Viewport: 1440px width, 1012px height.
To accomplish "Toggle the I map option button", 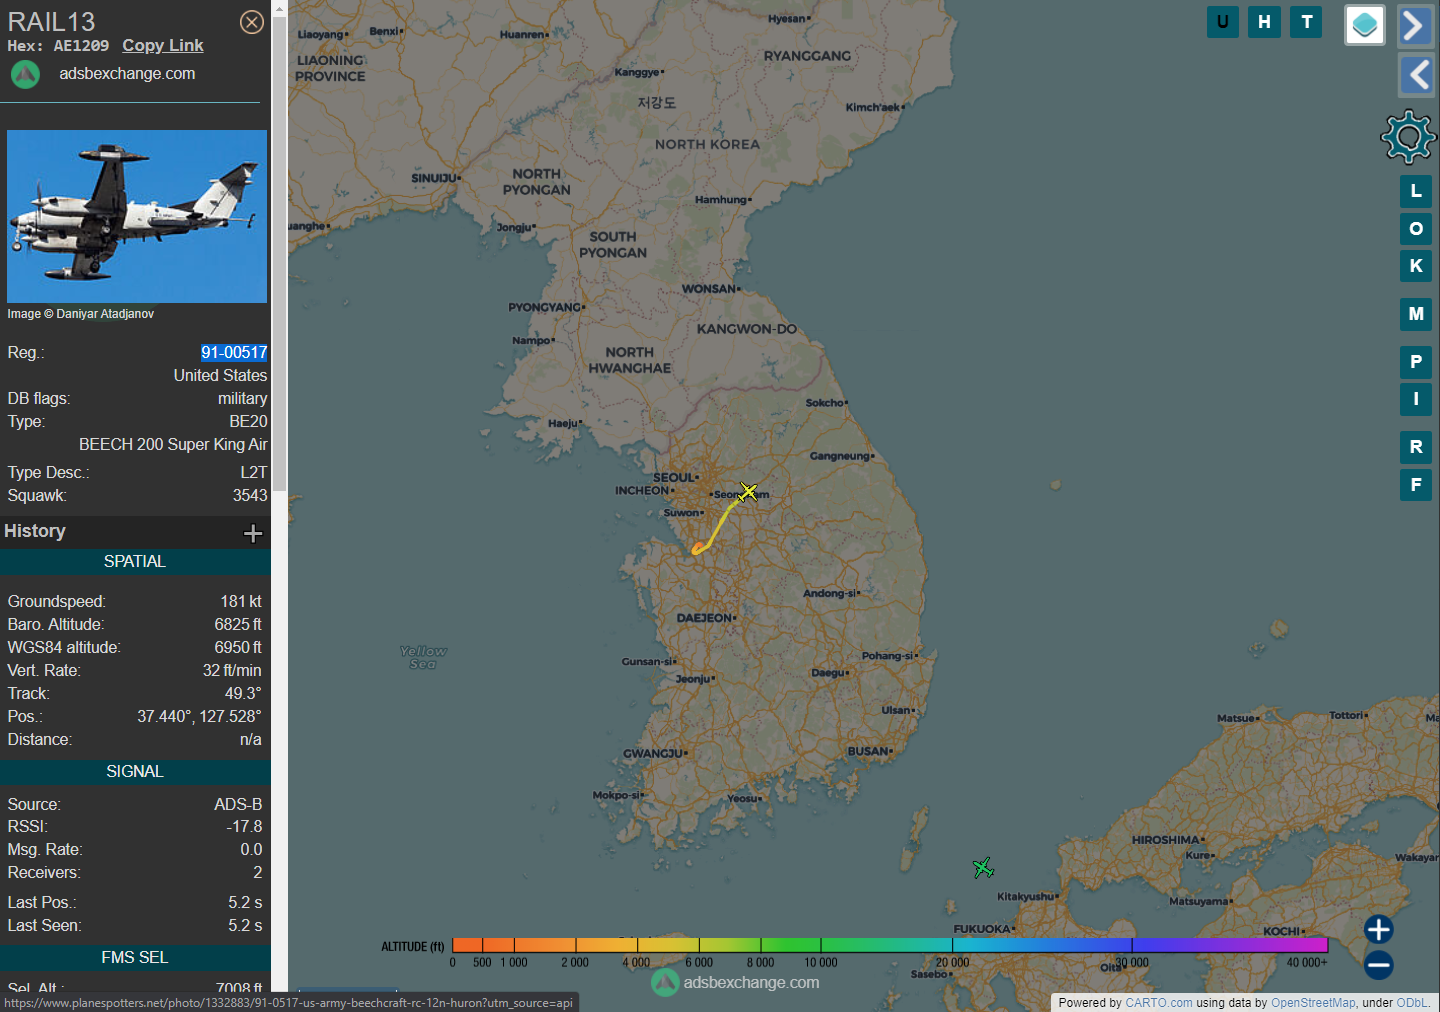I will click(x=1416, y=399).
